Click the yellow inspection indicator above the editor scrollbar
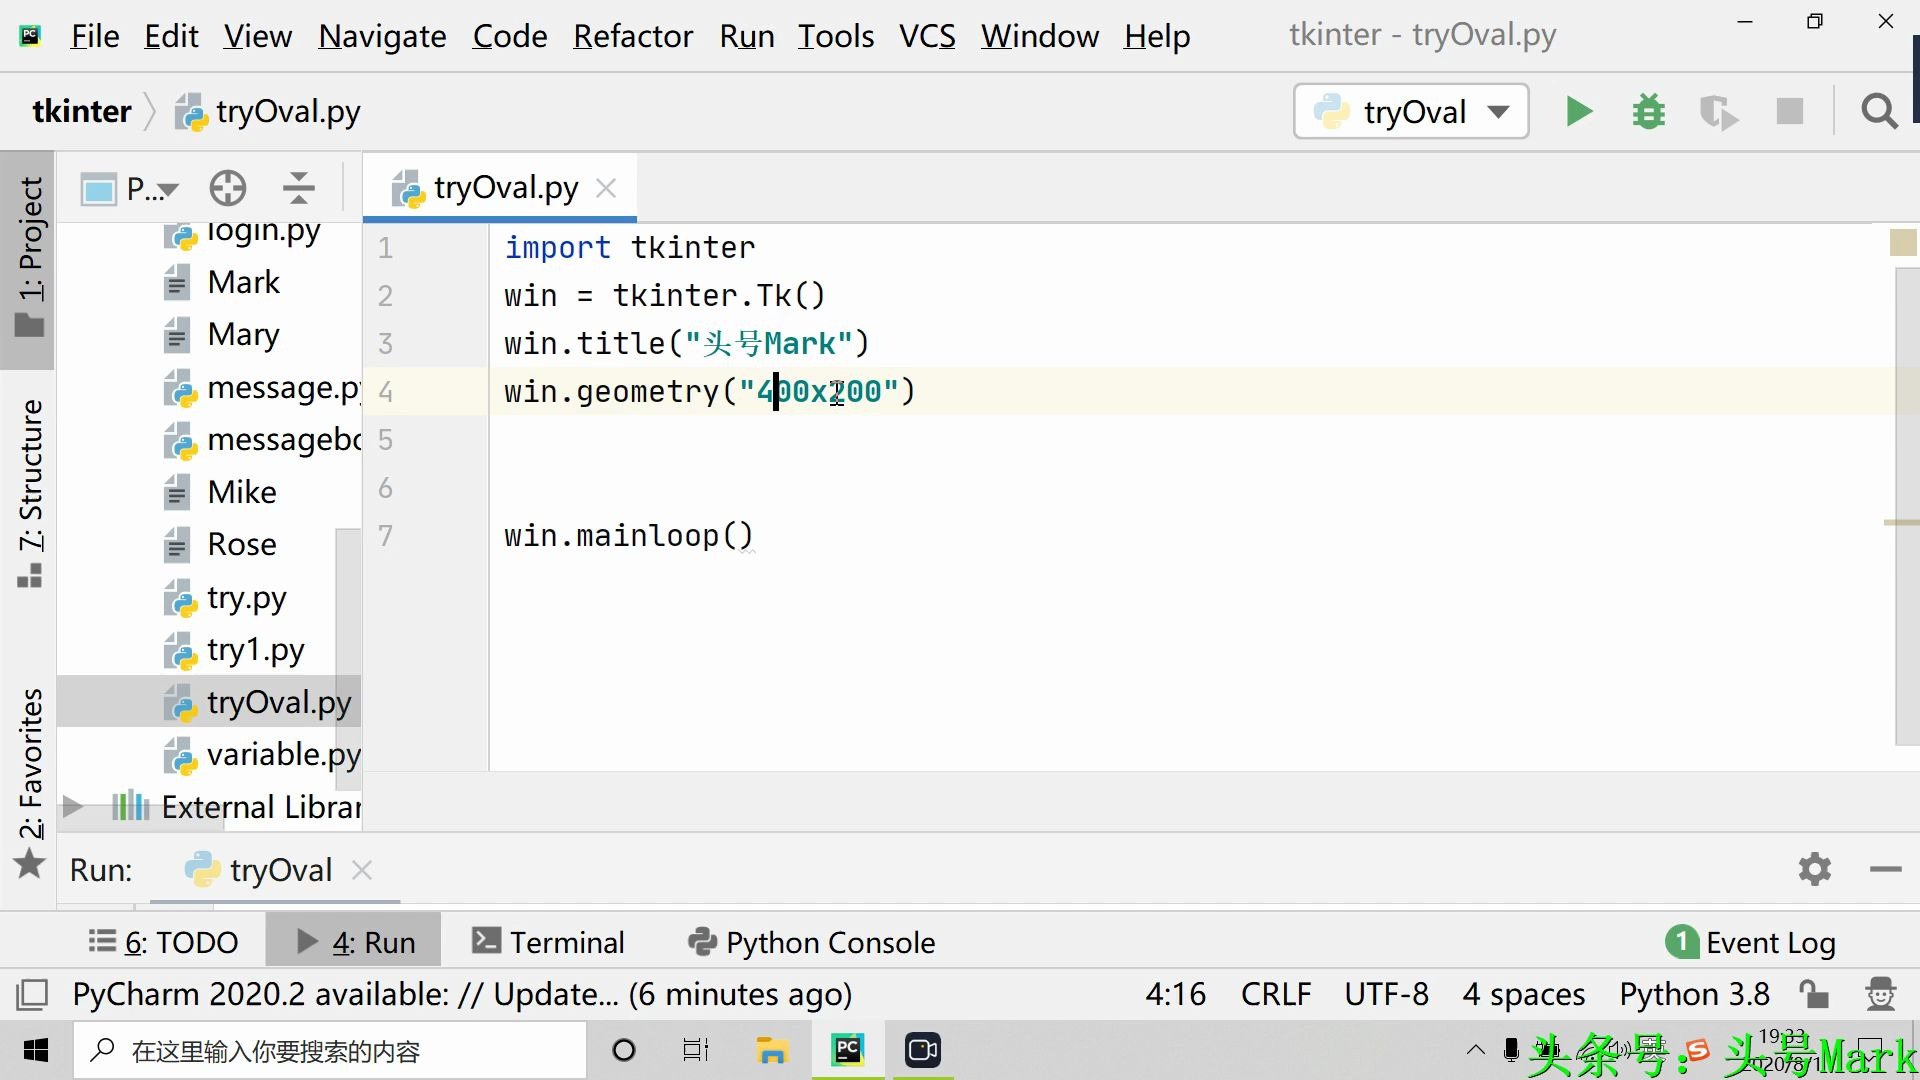This screenshot has width=1920, height=1080. tap(1903, 243)
